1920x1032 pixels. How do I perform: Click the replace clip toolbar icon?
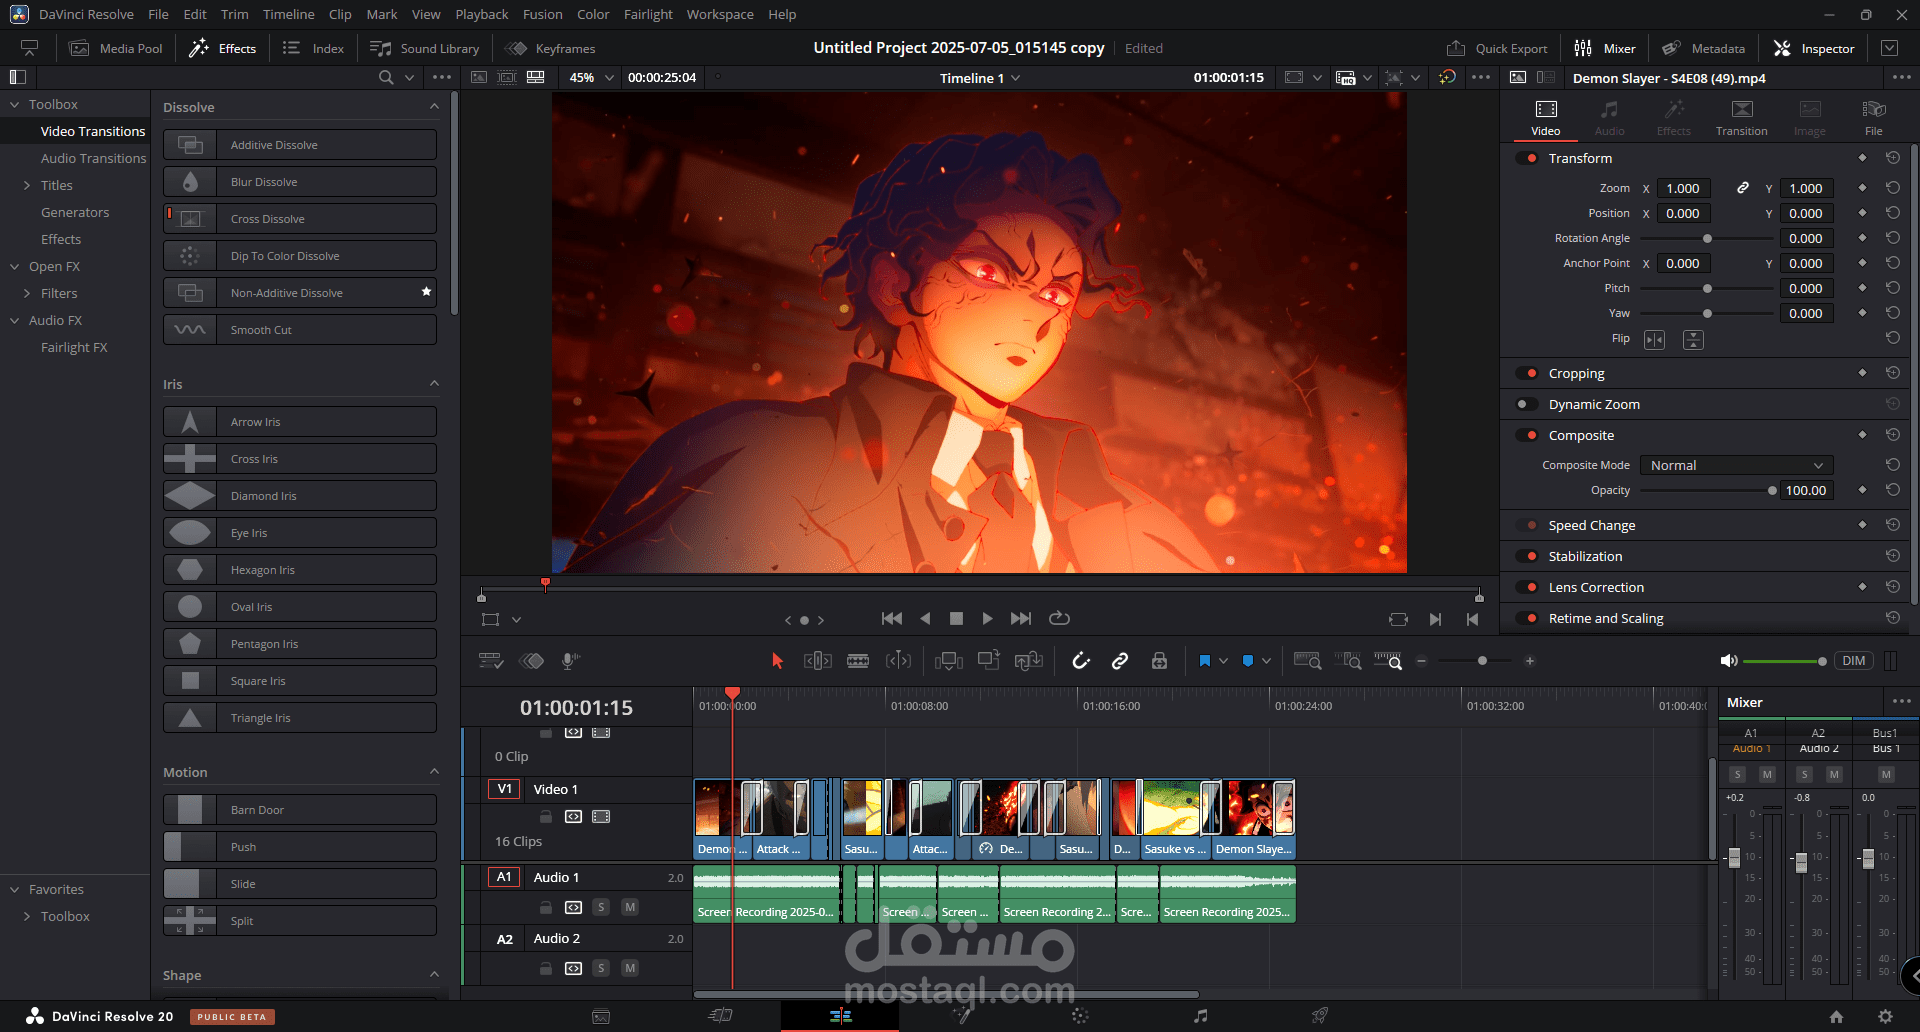1028,661
